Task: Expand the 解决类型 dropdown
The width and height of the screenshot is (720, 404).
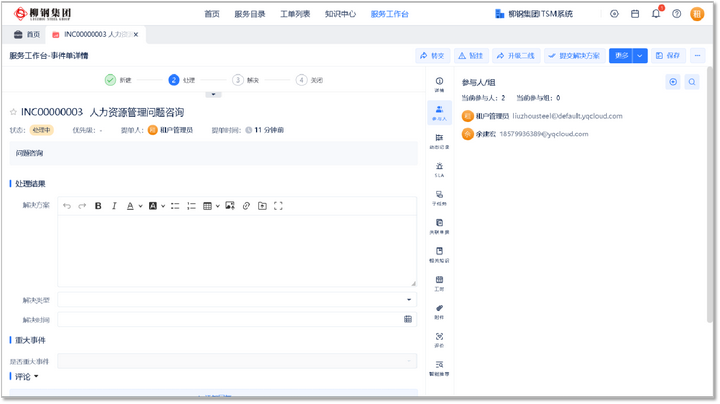Action: pos(408,299)
